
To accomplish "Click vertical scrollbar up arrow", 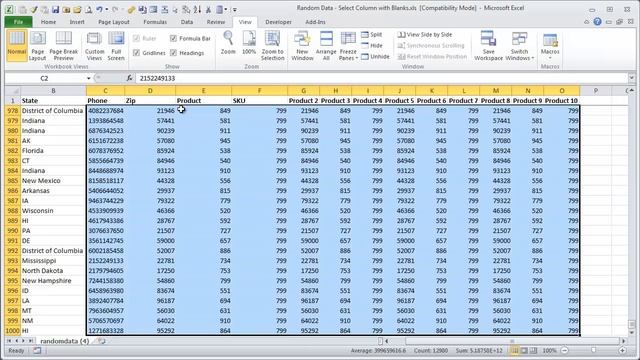I will coord(631,91).
